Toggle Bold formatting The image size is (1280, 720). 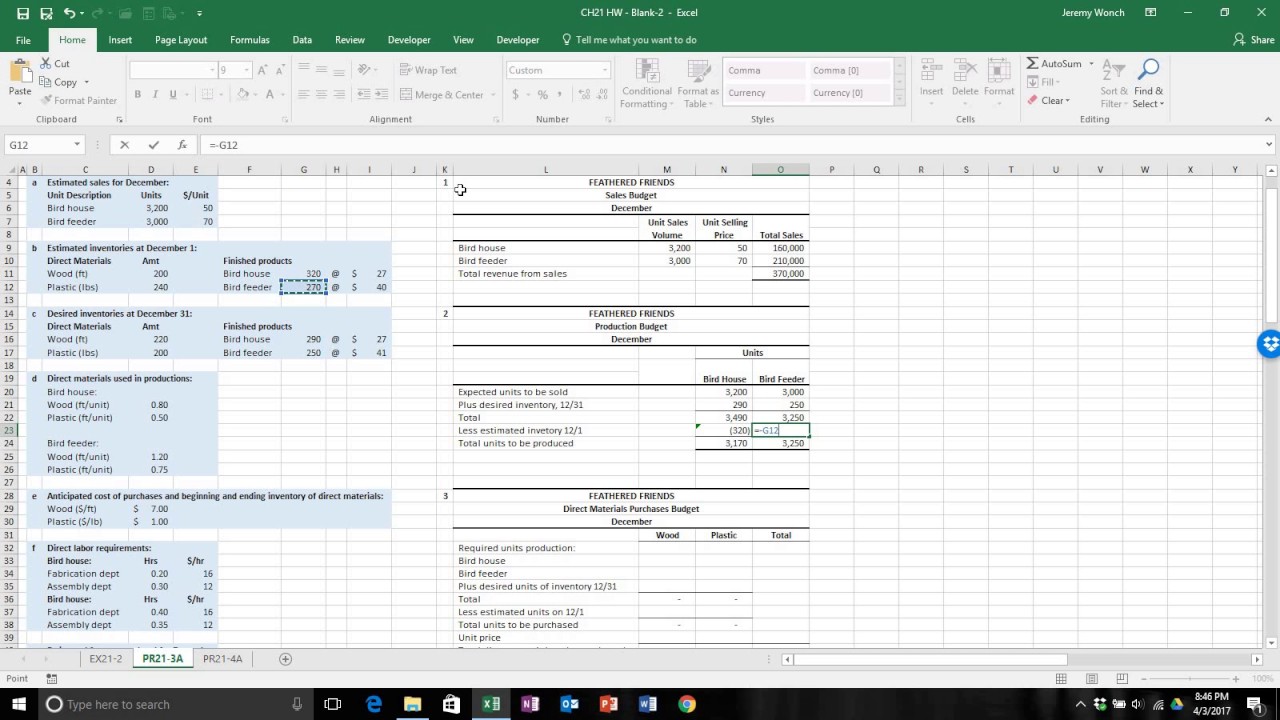138,95
